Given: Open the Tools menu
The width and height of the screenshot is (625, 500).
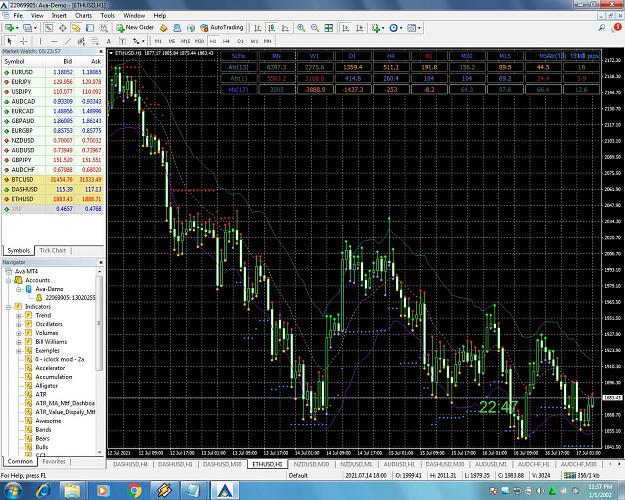Looking at the screenshot, I should point(107,16).
